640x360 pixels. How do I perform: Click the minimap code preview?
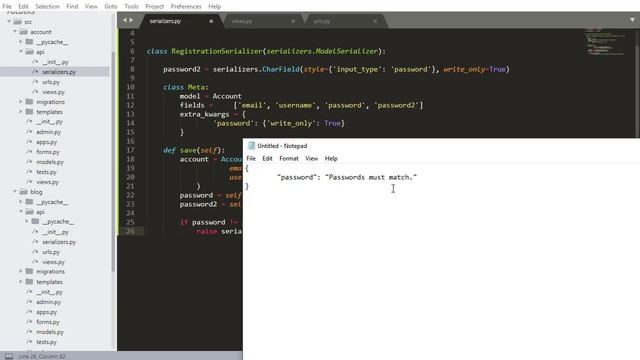[x=606, y=42]
